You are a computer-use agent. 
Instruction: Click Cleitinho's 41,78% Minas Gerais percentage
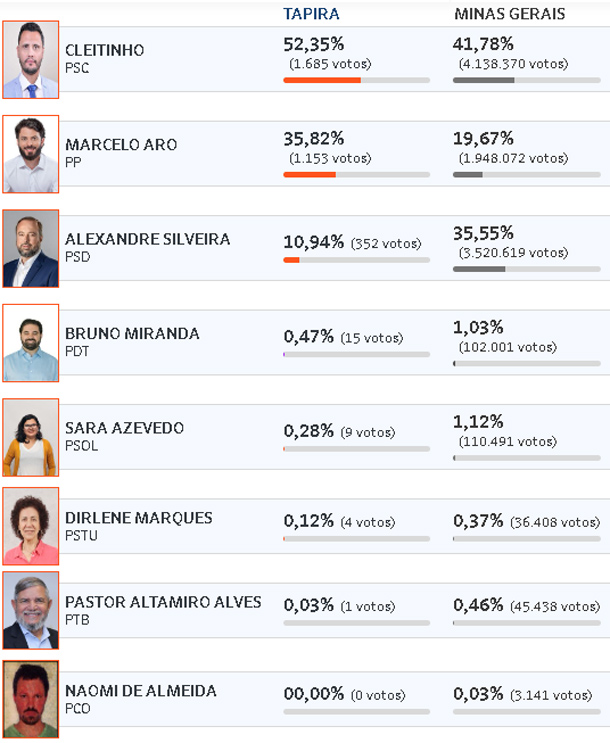pyautogui.click(x=483, y=44)
